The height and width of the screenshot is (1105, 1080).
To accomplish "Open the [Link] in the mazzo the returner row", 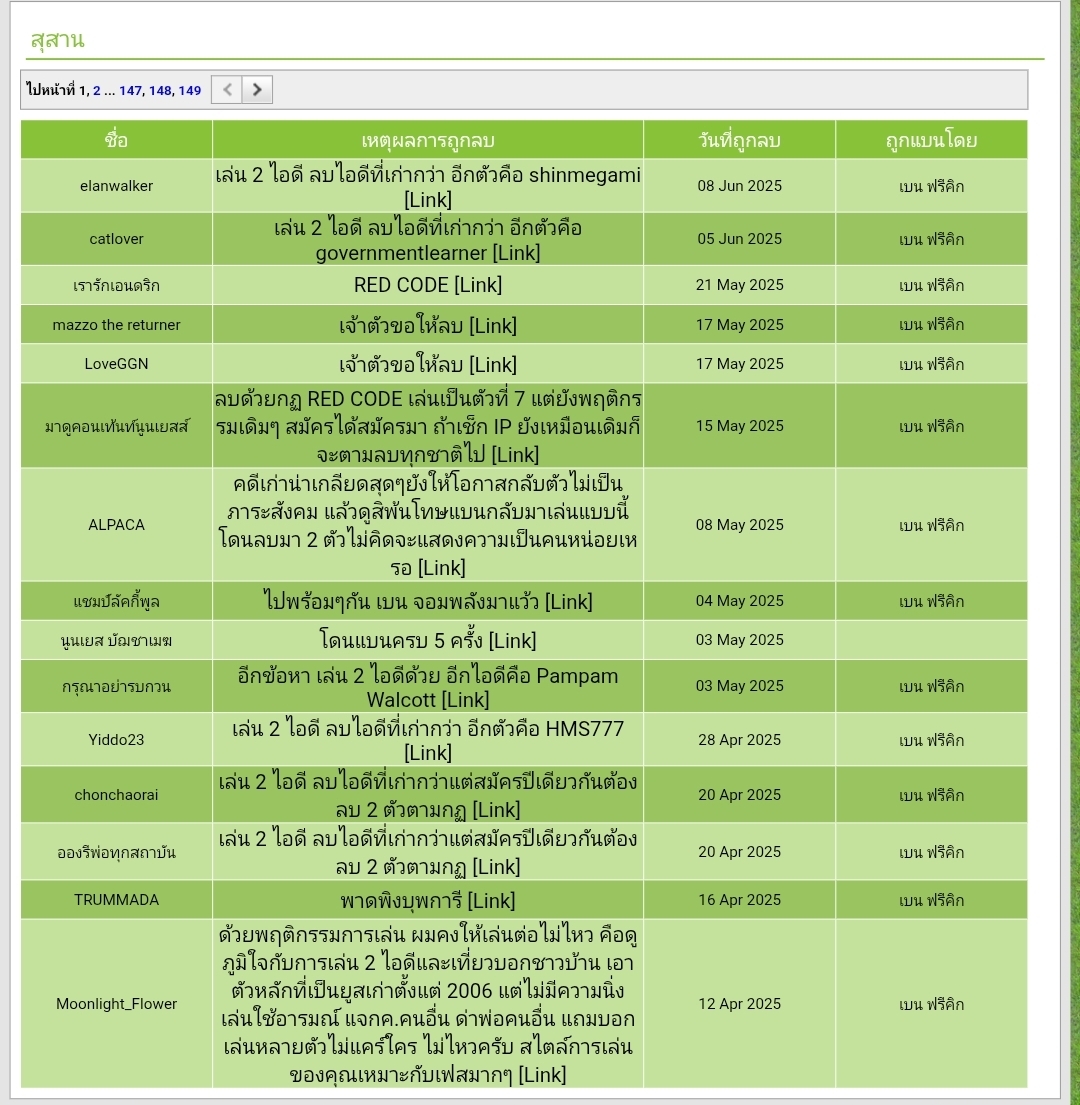I will (493, 326).
